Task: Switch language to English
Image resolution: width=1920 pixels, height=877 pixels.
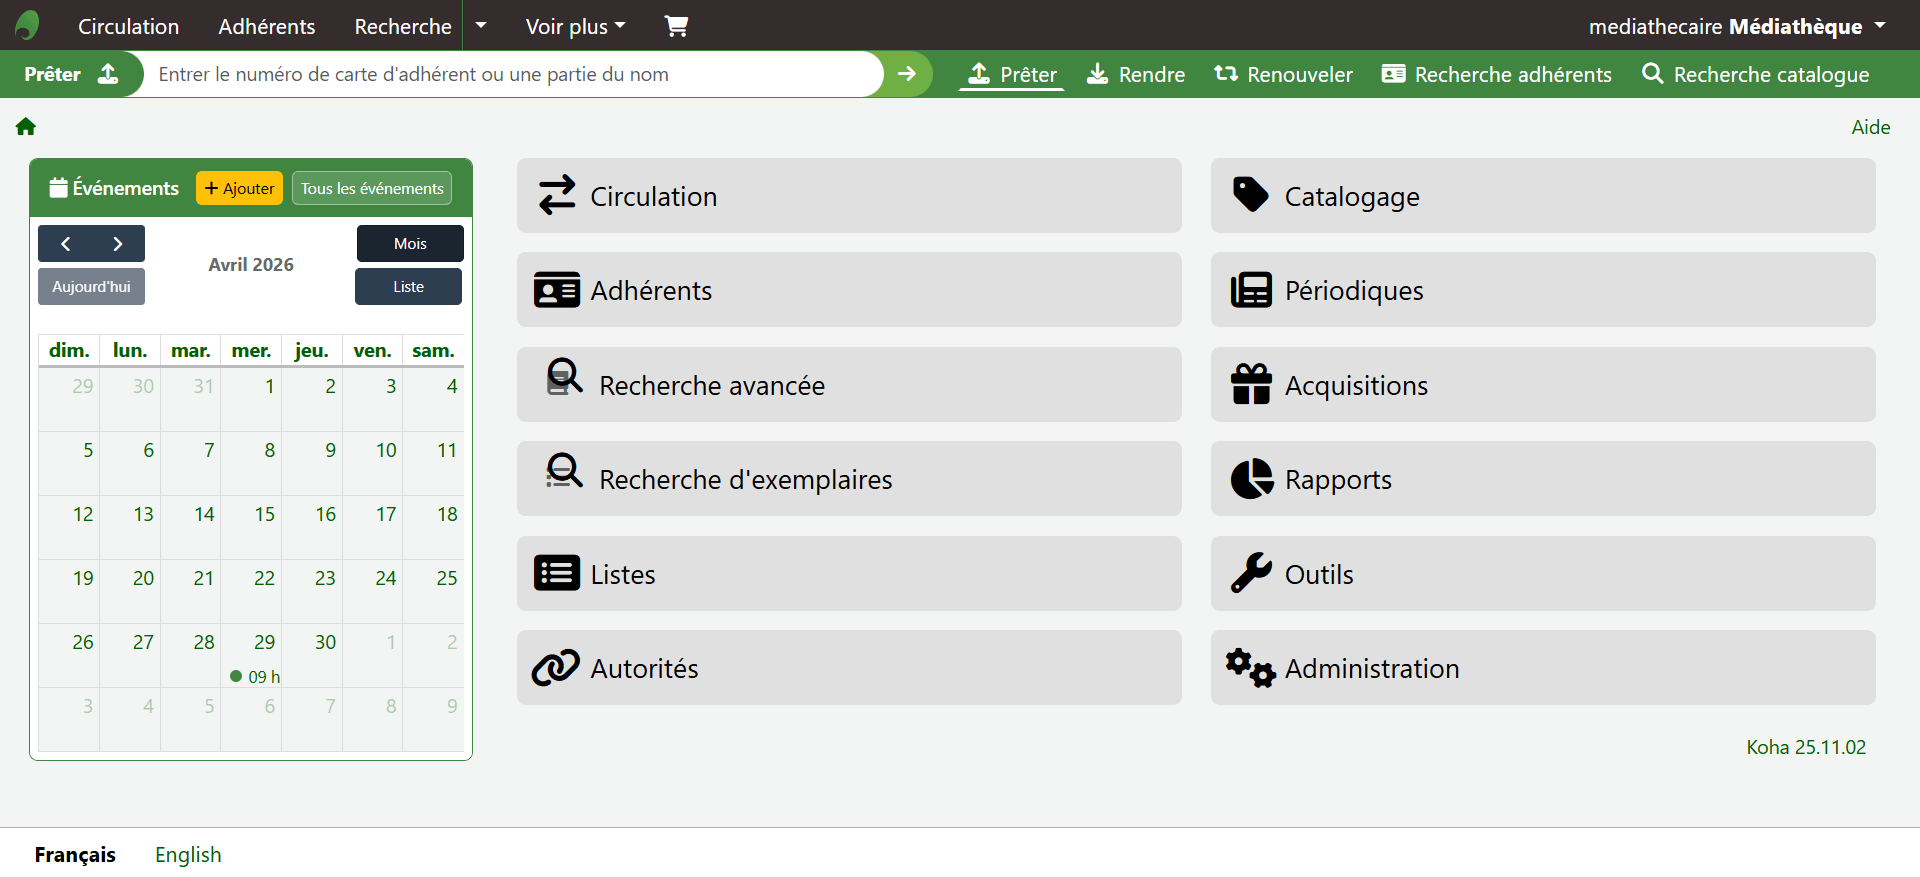Action: pos(188,855)
